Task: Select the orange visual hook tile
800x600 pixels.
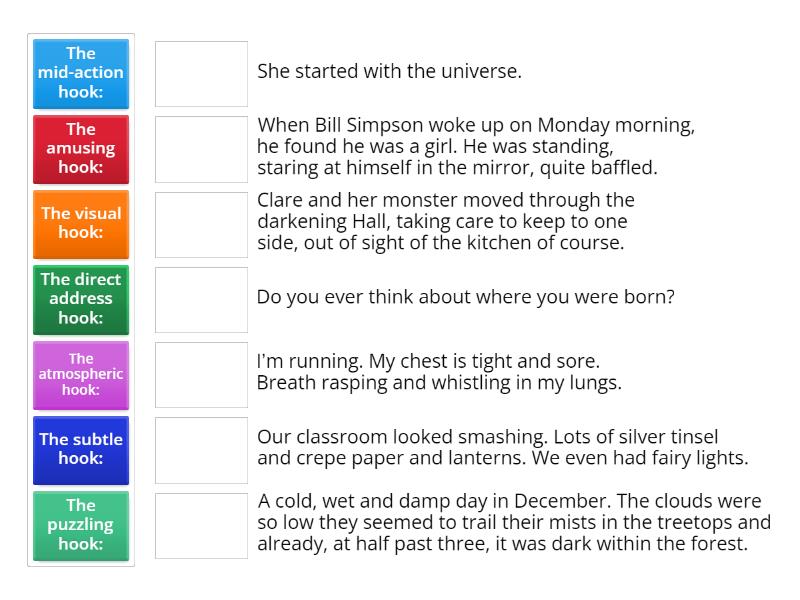Action: 81,223
